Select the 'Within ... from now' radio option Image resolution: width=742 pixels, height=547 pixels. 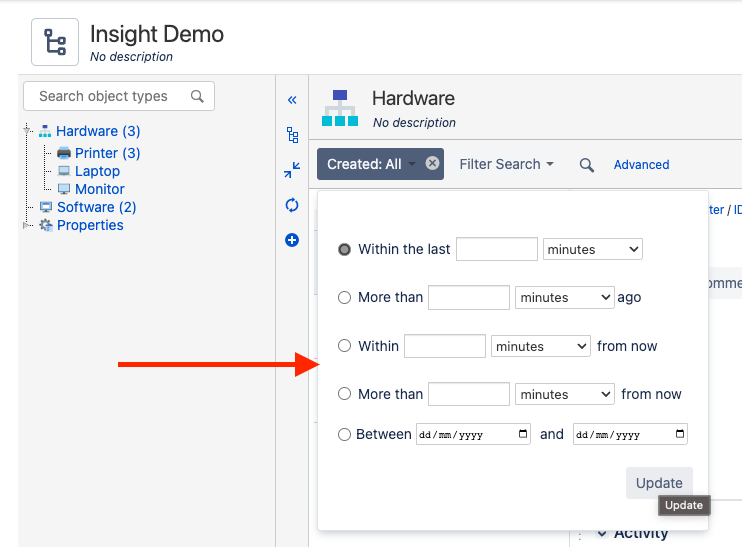point(344,345)
